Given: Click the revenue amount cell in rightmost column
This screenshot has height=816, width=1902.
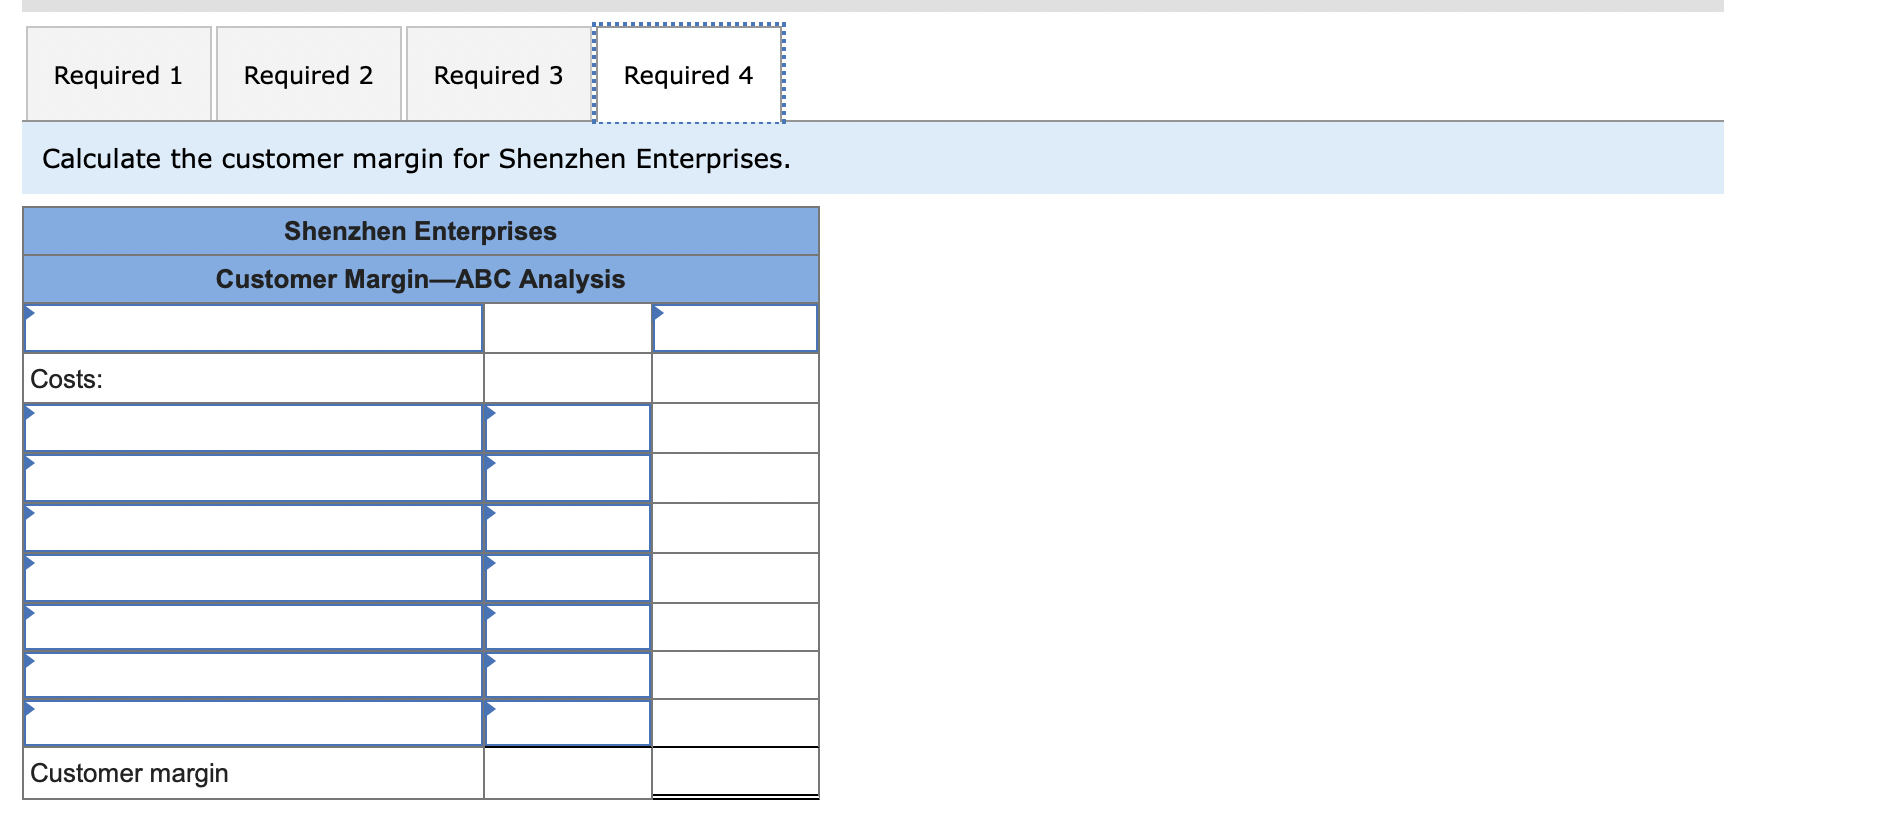Looking at the screenshot, I should 735,327.
